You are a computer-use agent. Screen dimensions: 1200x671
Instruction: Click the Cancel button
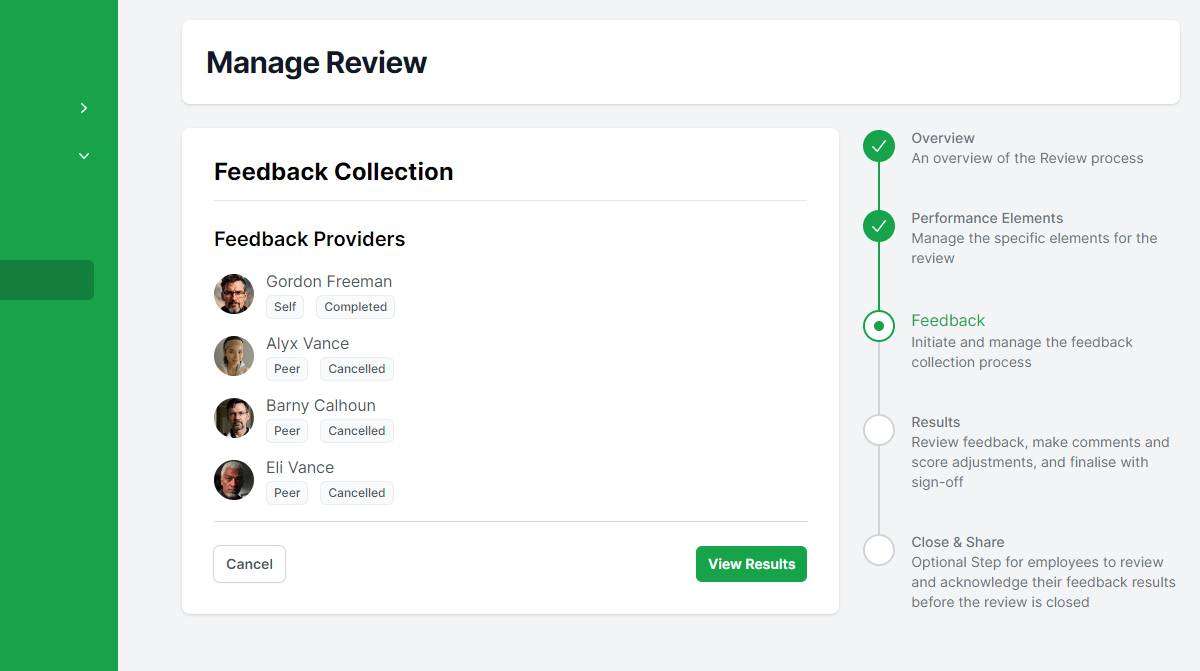249,564
